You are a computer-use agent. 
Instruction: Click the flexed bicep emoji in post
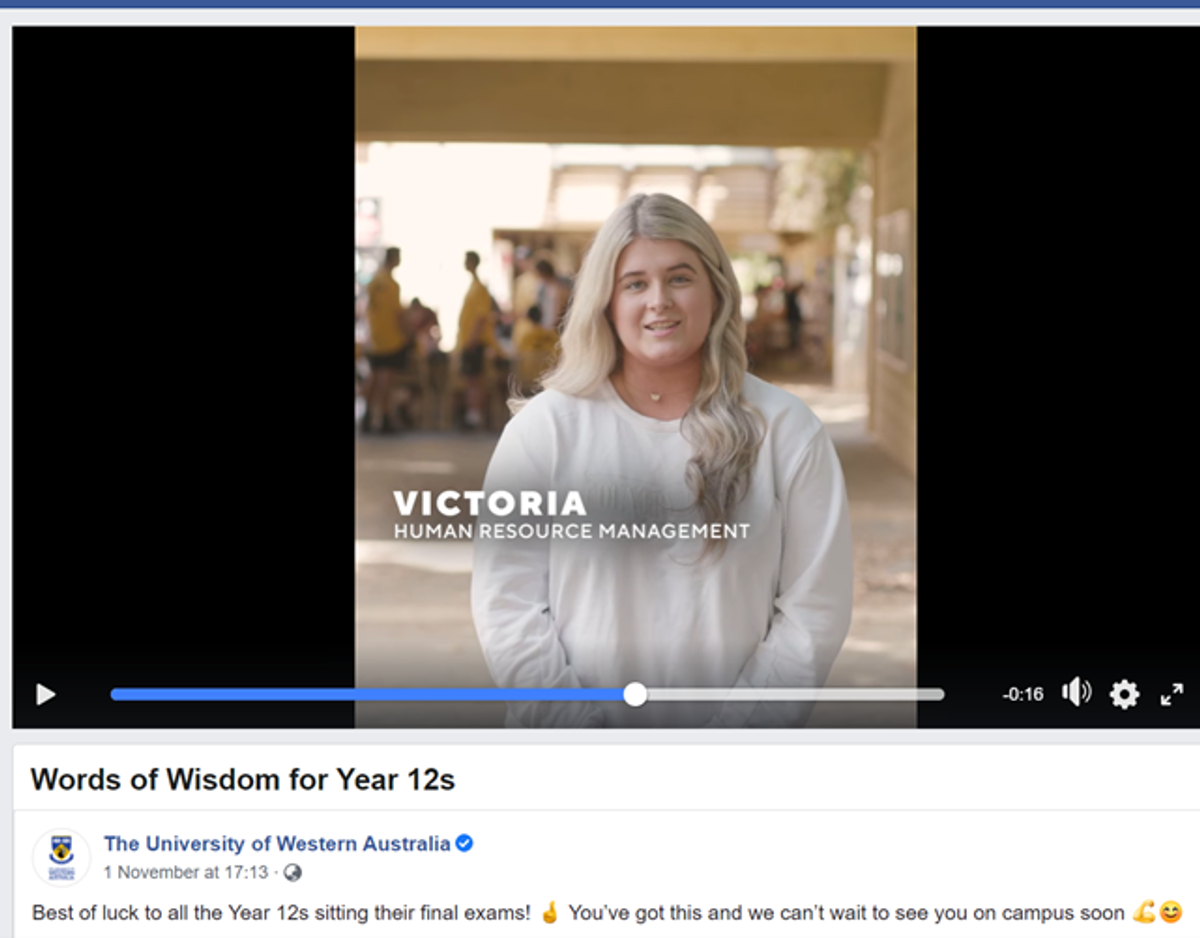(x=1144, y=912)
